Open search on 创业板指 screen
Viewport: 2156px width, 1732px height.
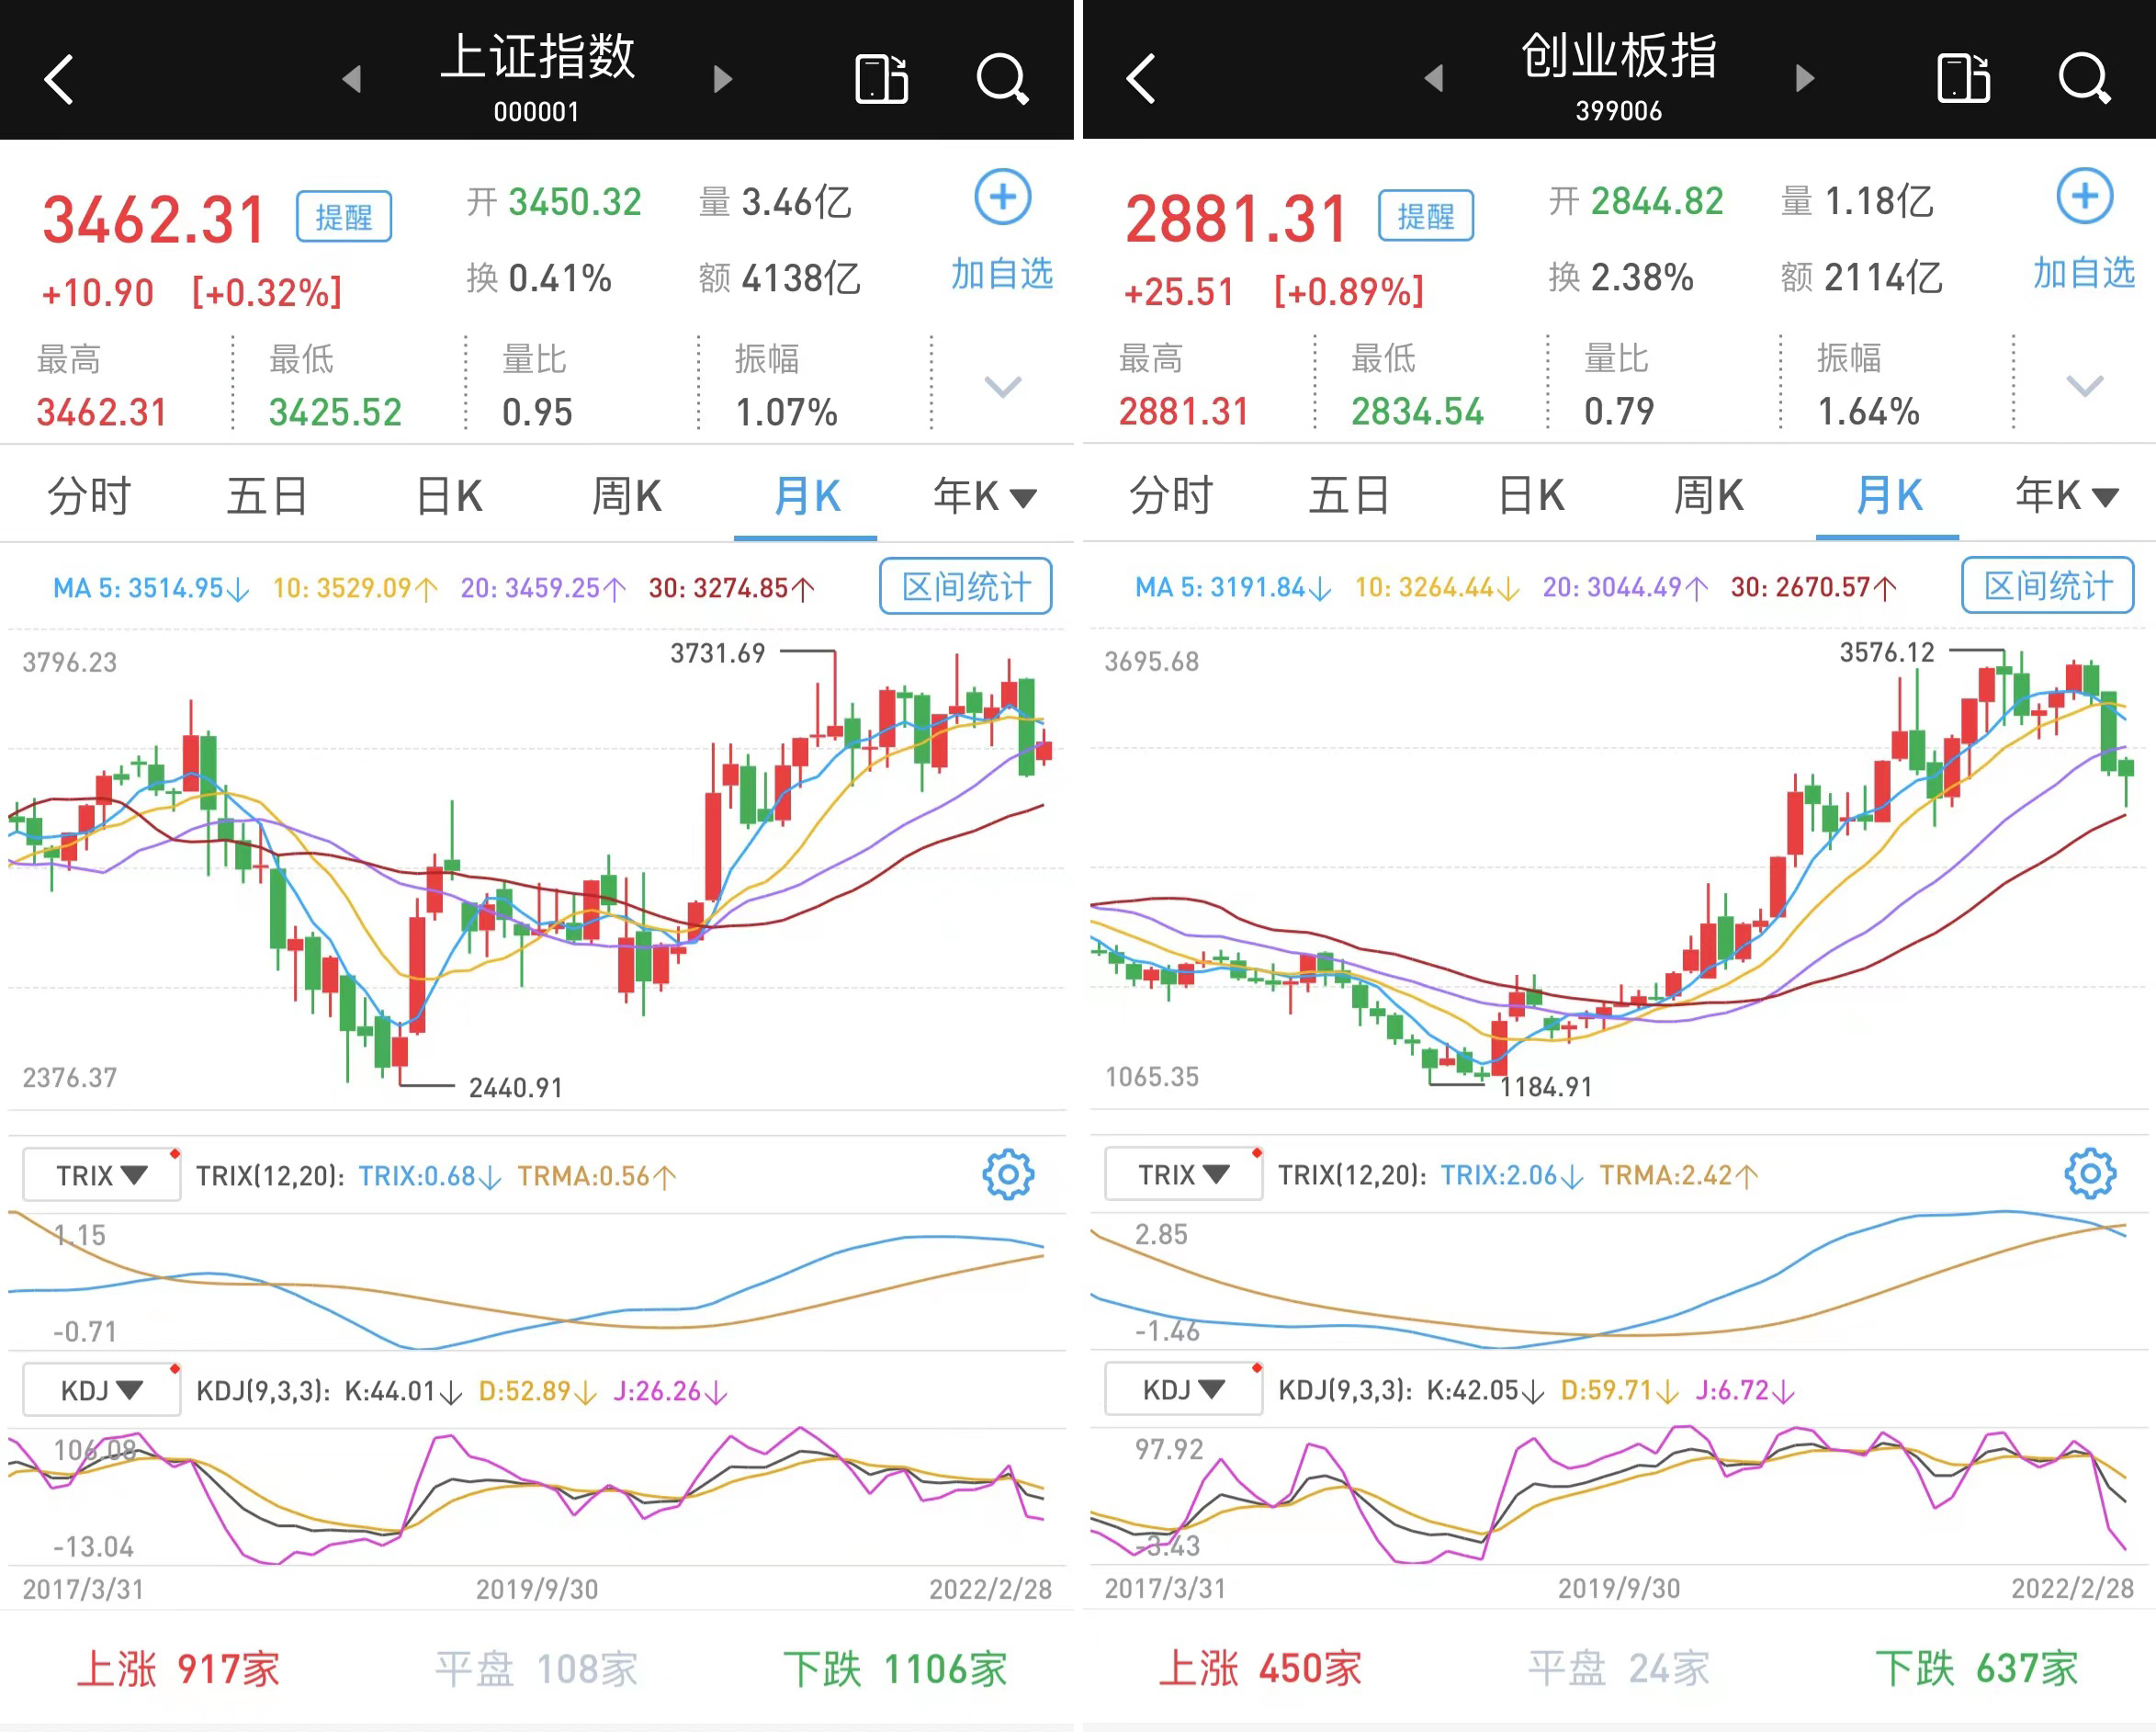[x=2084, y=78]
